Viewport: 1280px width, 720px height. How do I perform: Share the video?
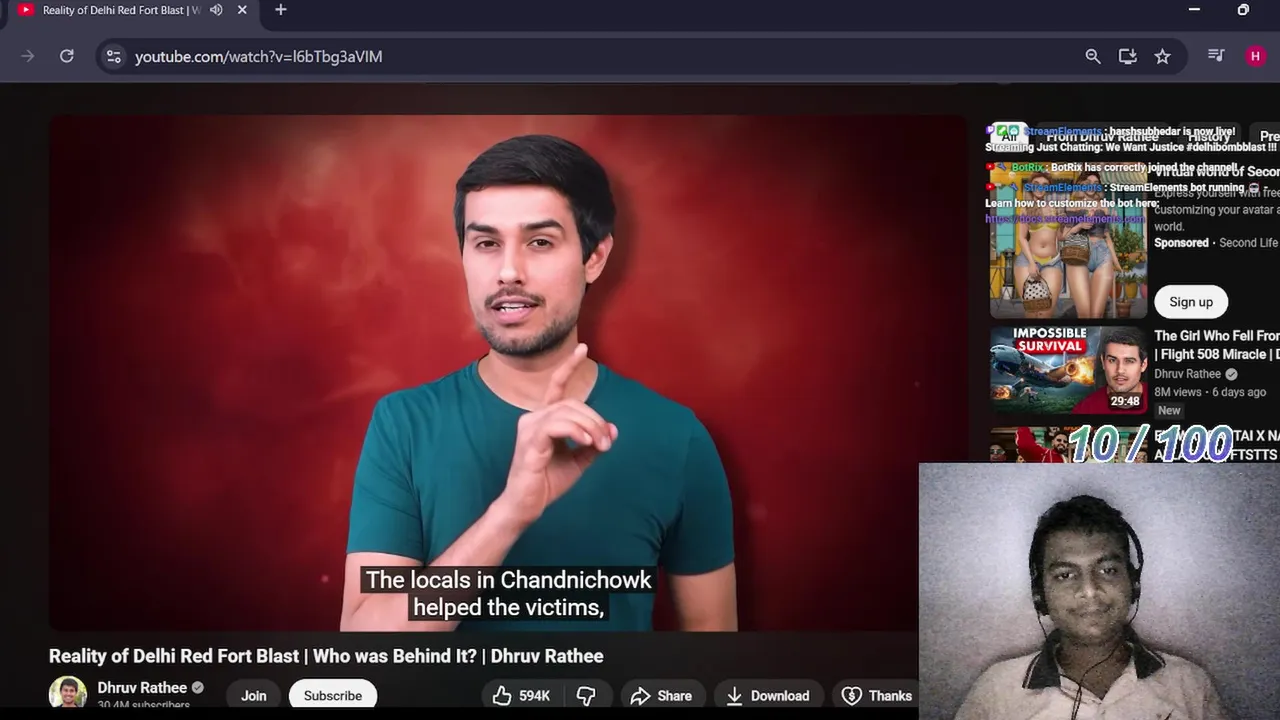661,696
